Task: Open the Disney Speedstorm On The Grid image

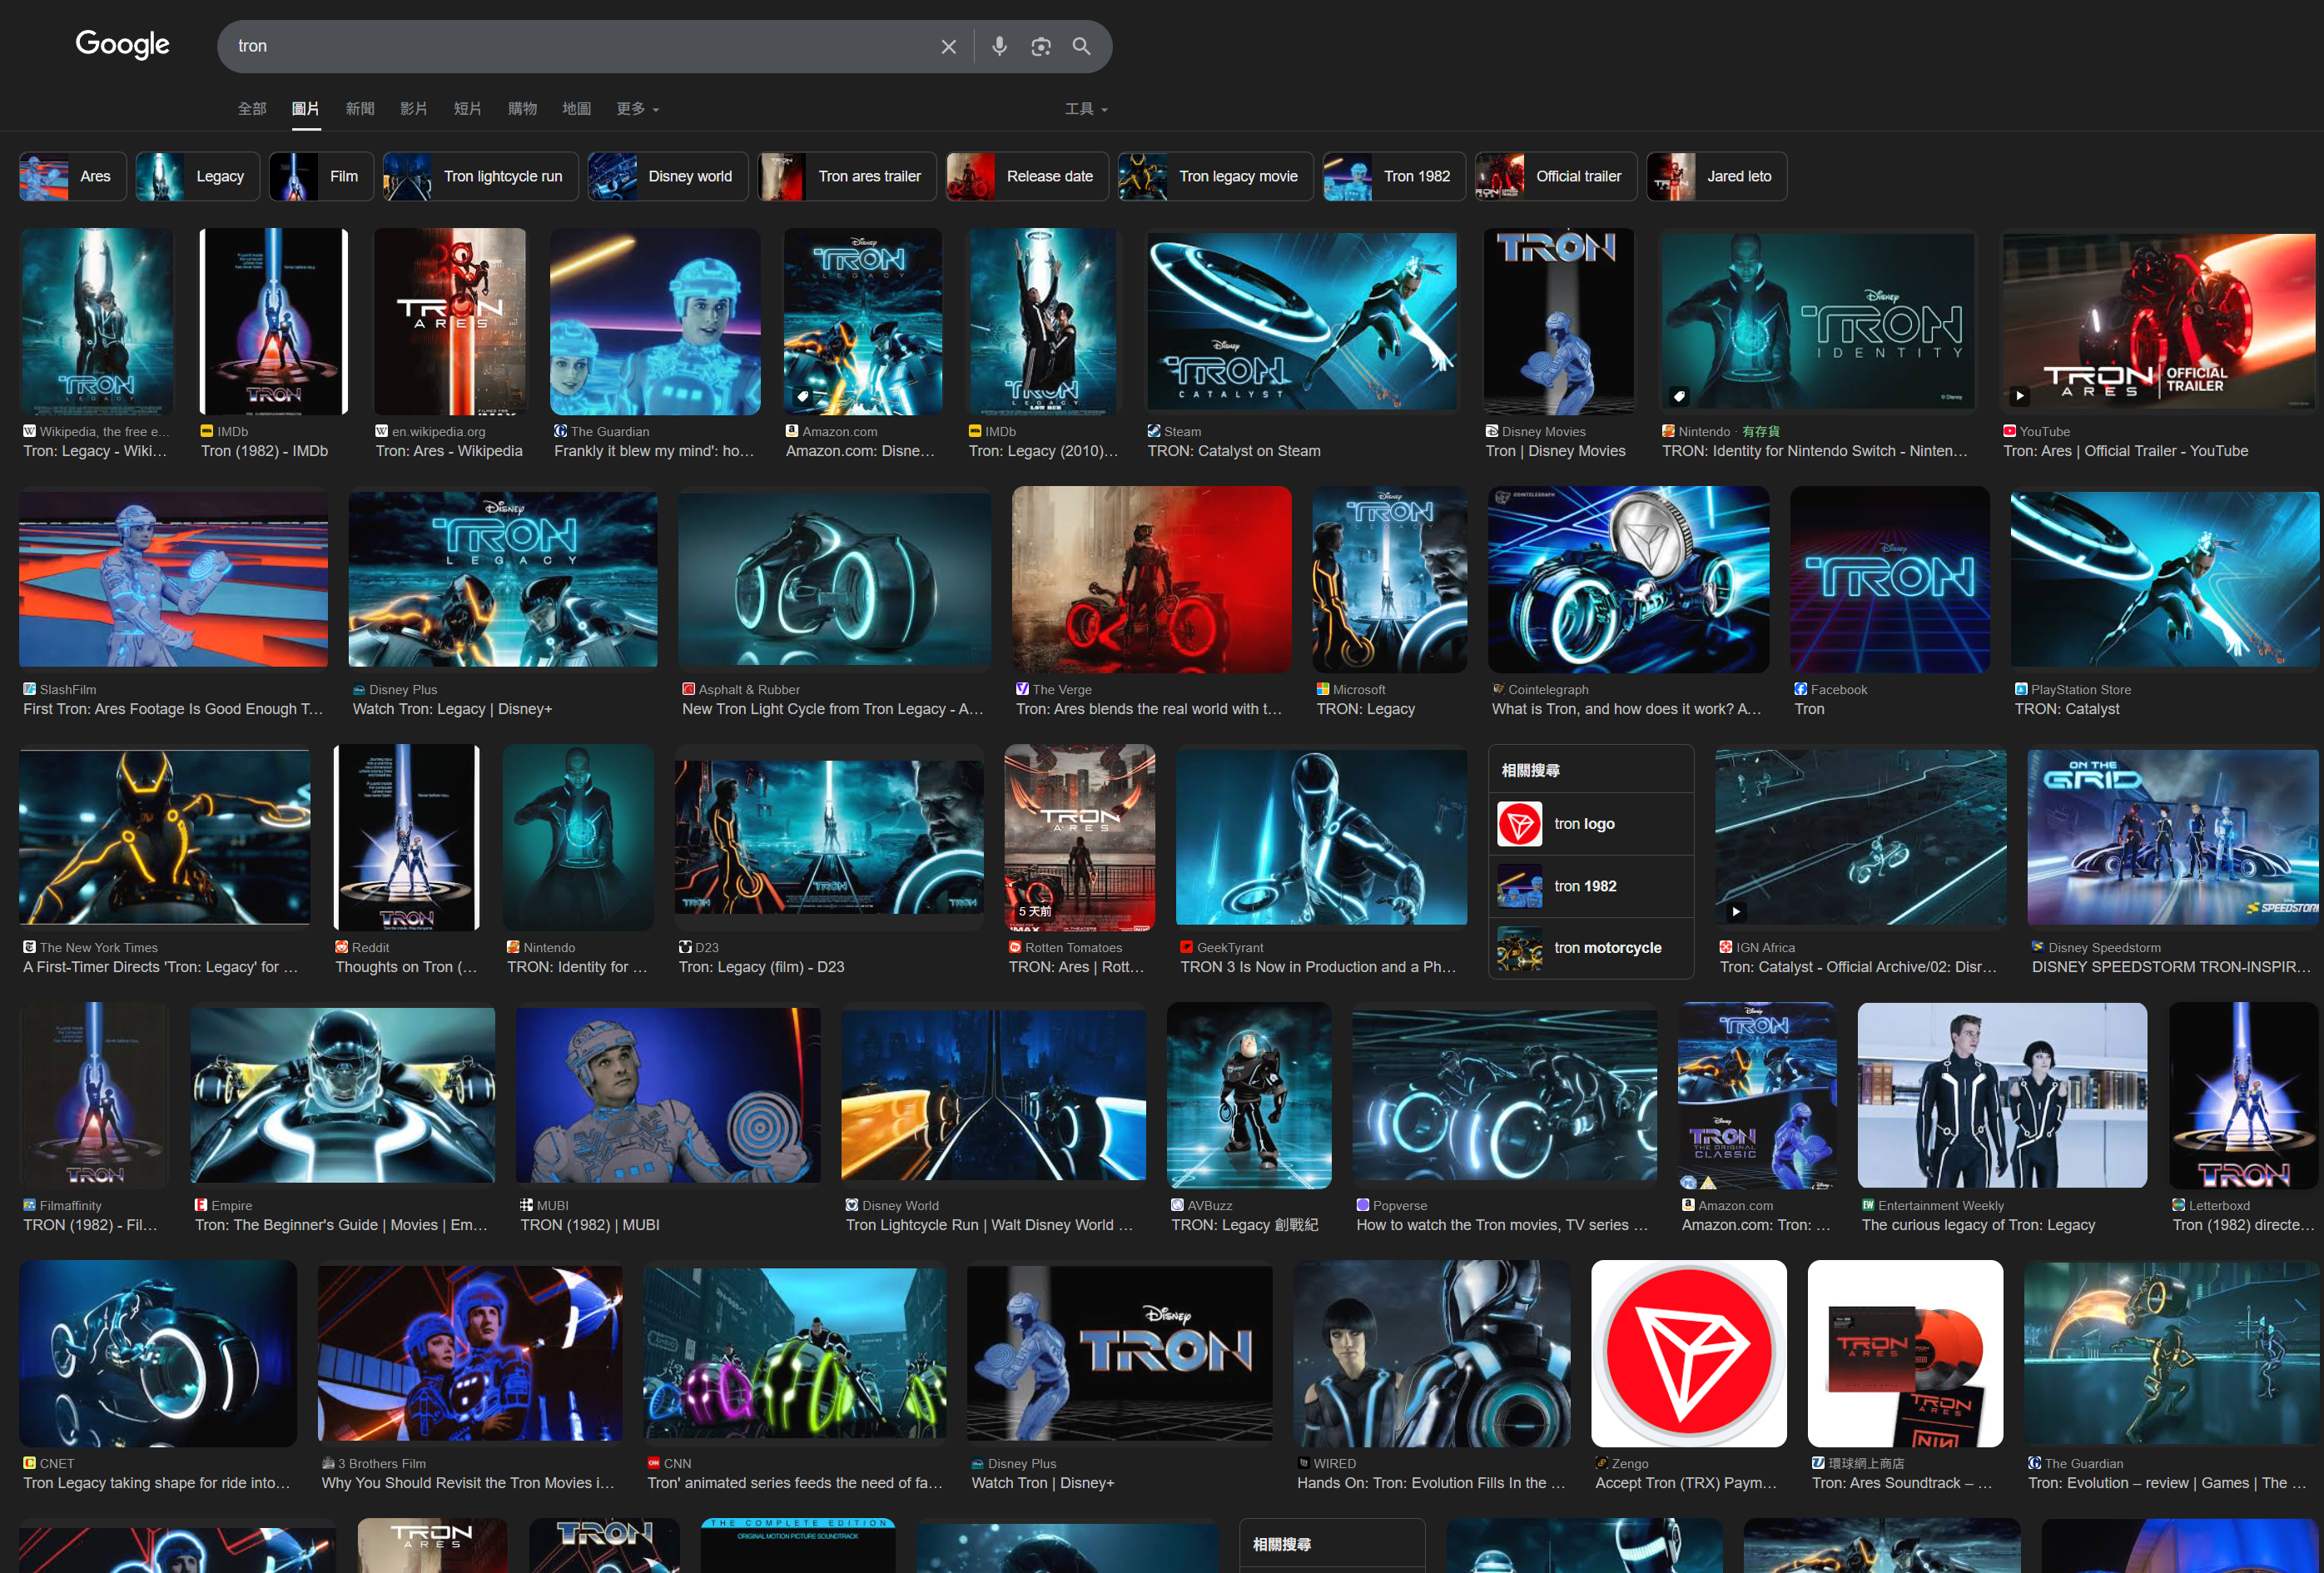Action: [x=2172, y=837]
